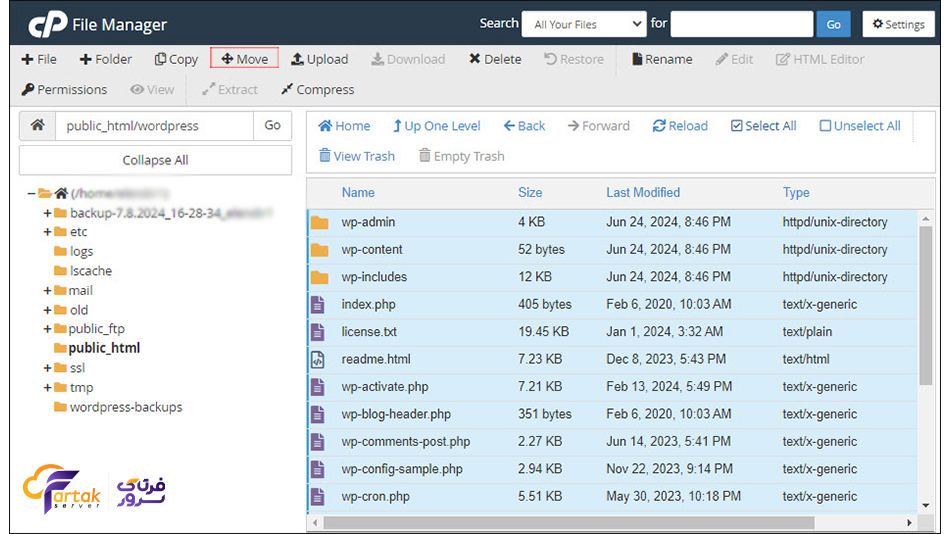
Task: Open the Compress tool
Action: [317, 89]
